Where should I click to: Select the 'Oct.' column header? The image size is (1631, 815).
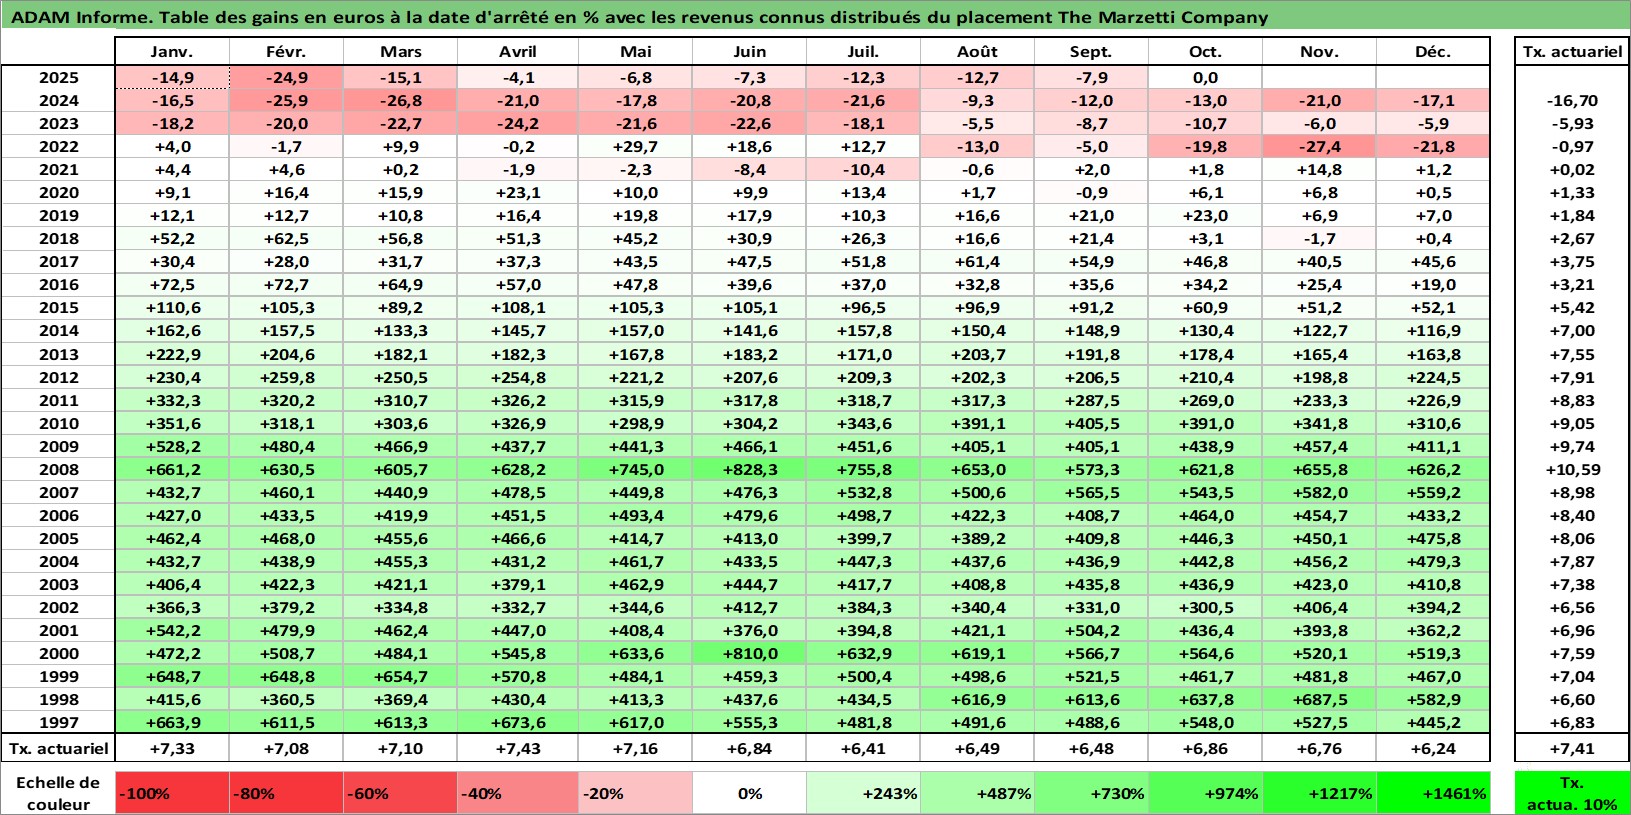(x=1205, y=52)
